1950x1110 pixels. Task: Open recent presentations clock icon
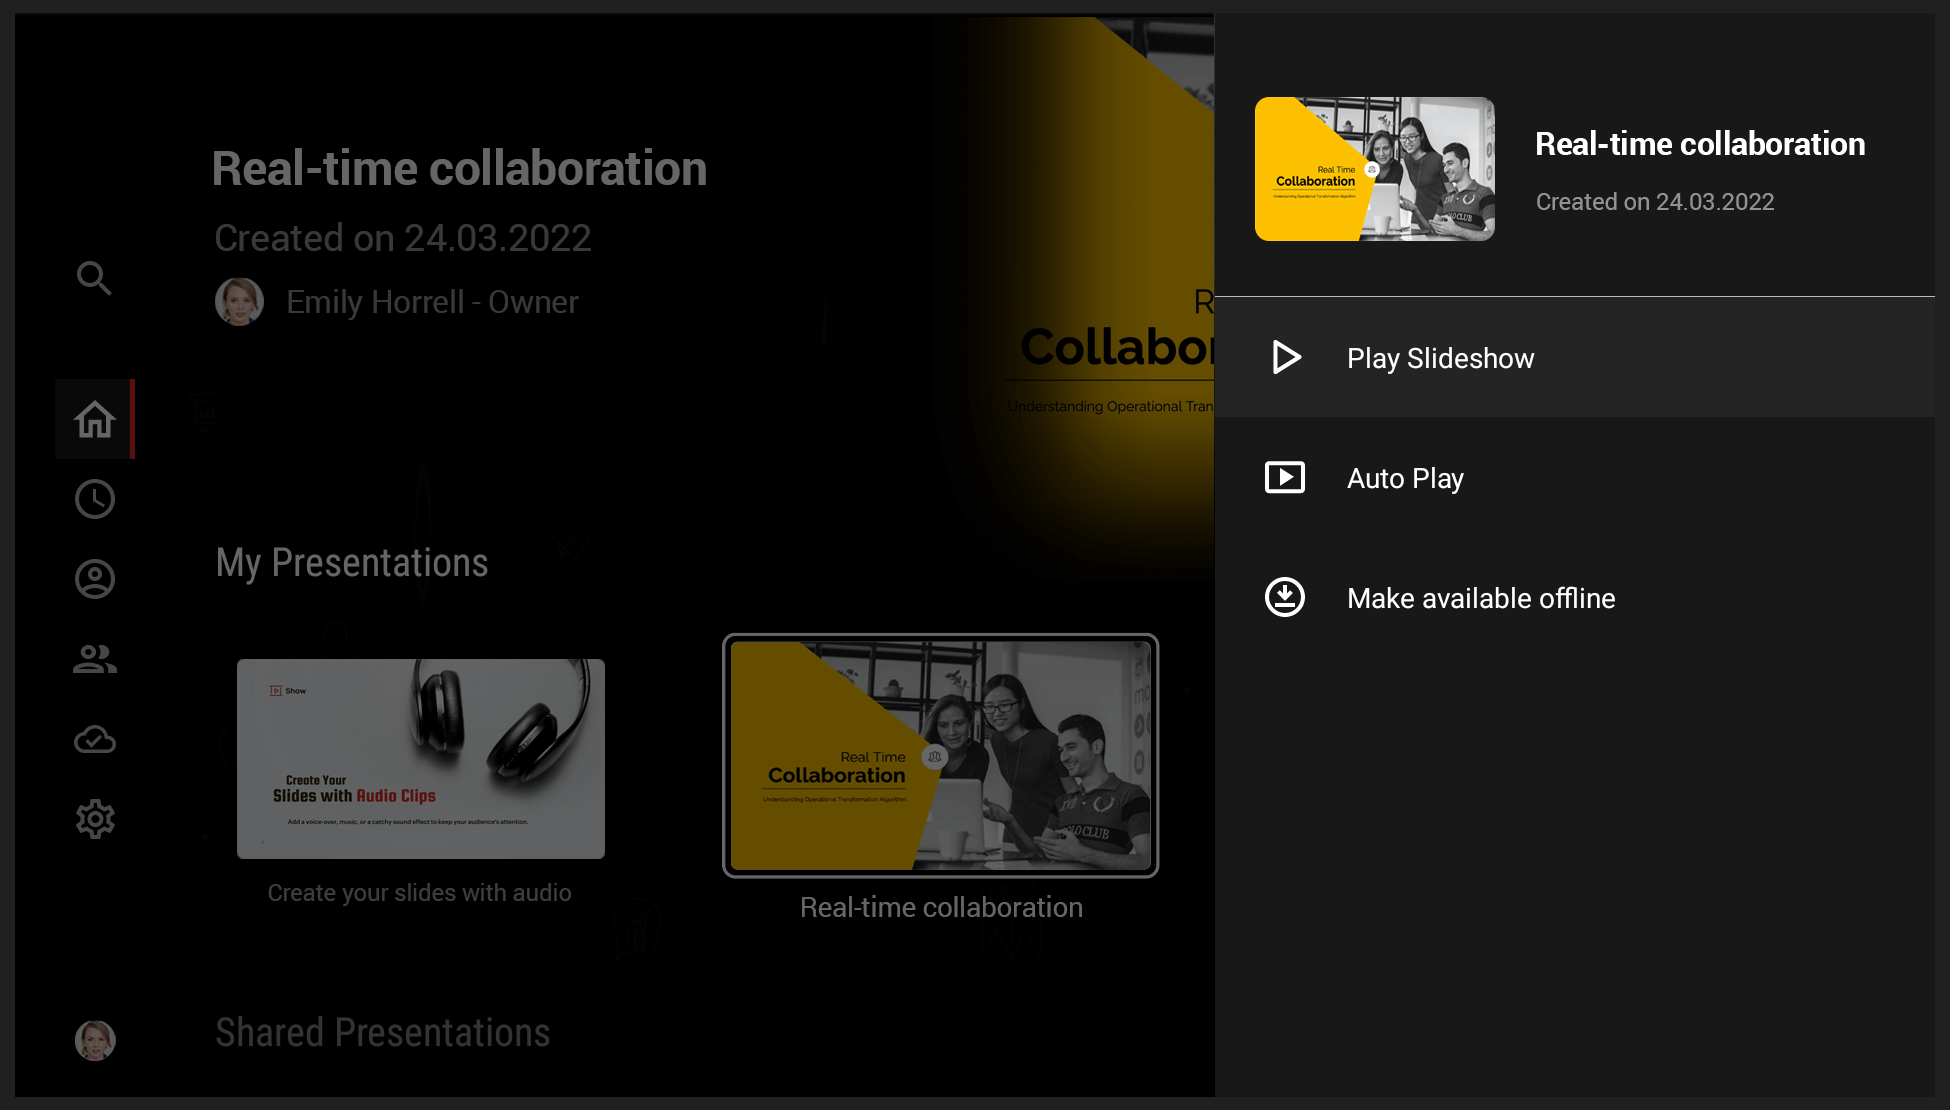[x=95, y=499]
